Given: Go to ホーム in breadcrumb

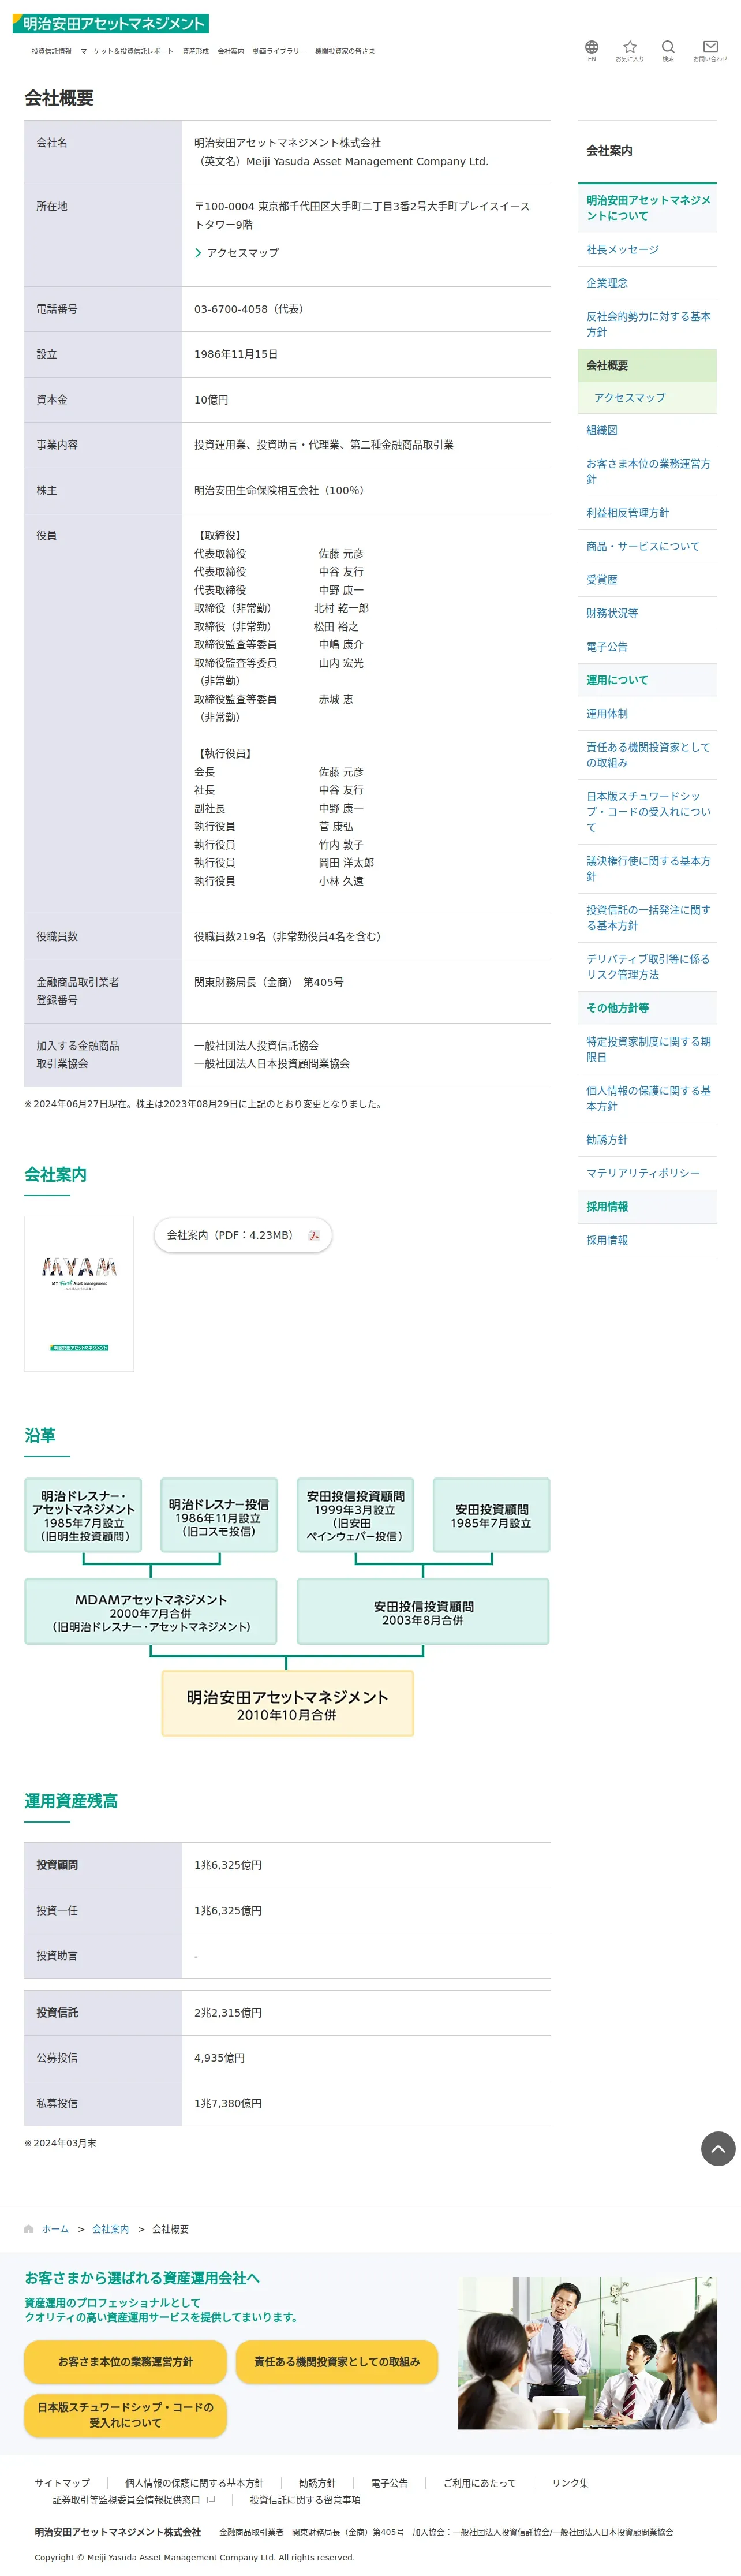Looking at the screenshot, I should (x=55, y=2229).
